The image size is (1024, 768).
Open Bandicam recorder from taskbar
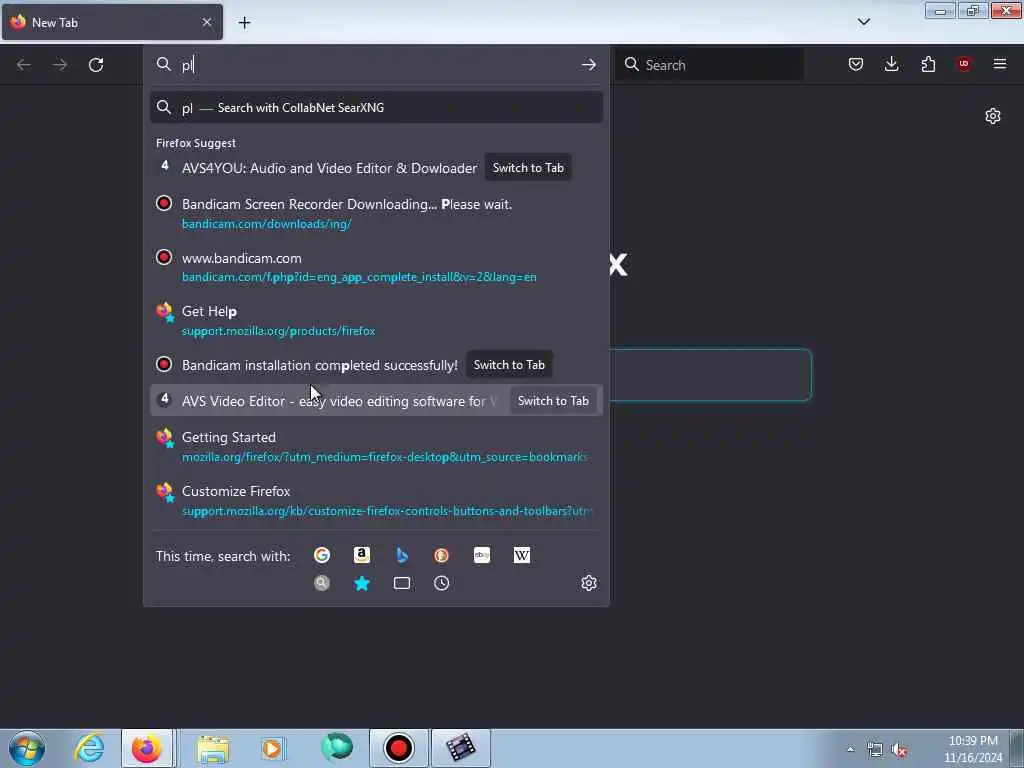click(x=398, y=748)
